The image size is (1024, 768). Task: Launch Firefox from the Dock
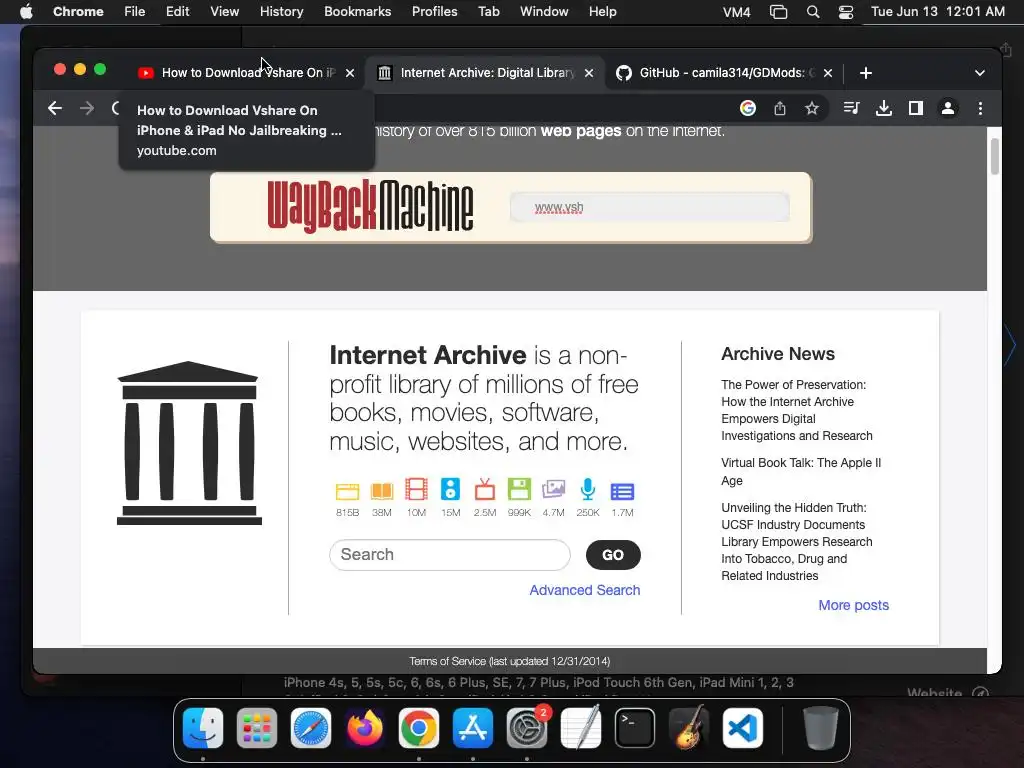[365, 728]
